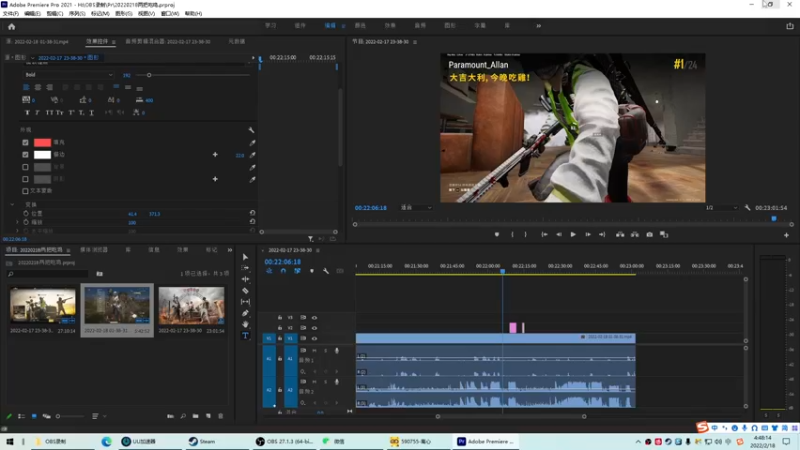Open the Bold font style dropdown
Screen dimensions: 800x450
pos(69,75)
